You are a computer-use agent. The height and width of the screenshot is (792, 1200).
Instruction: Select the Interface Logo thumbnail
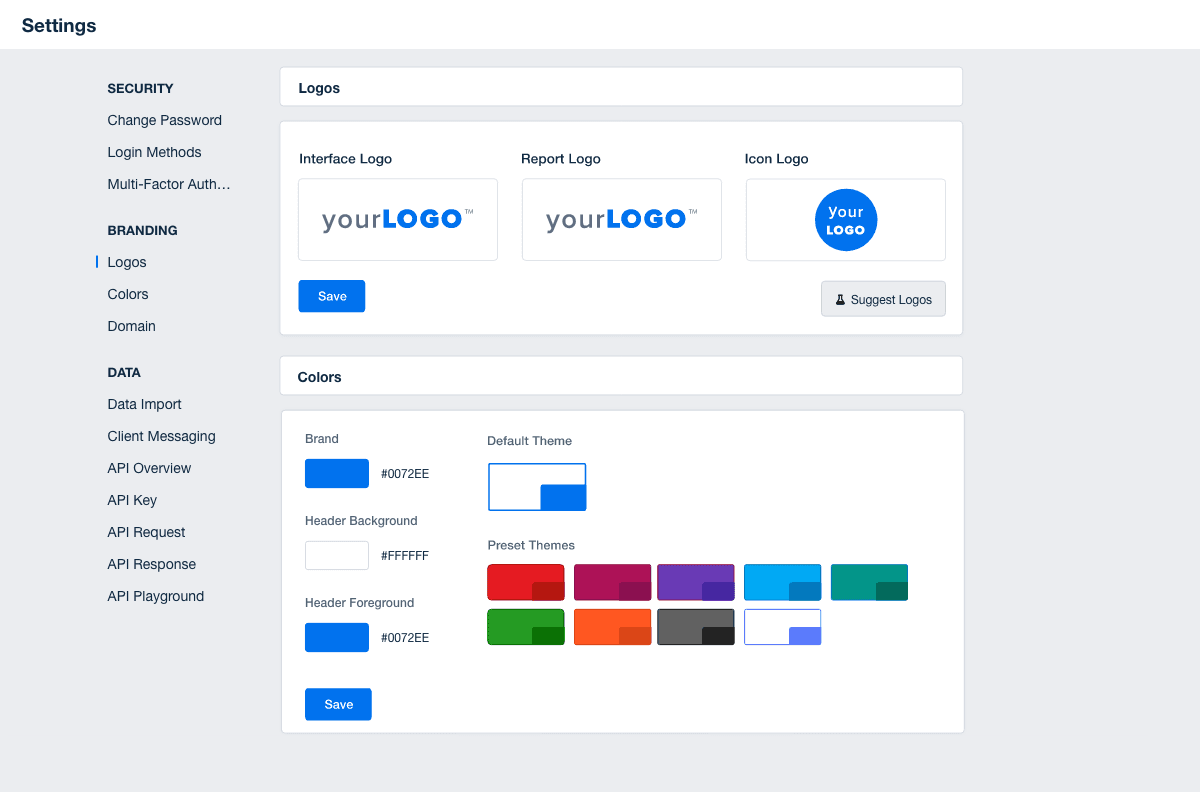pyautogui.click(x=397, y=219)
